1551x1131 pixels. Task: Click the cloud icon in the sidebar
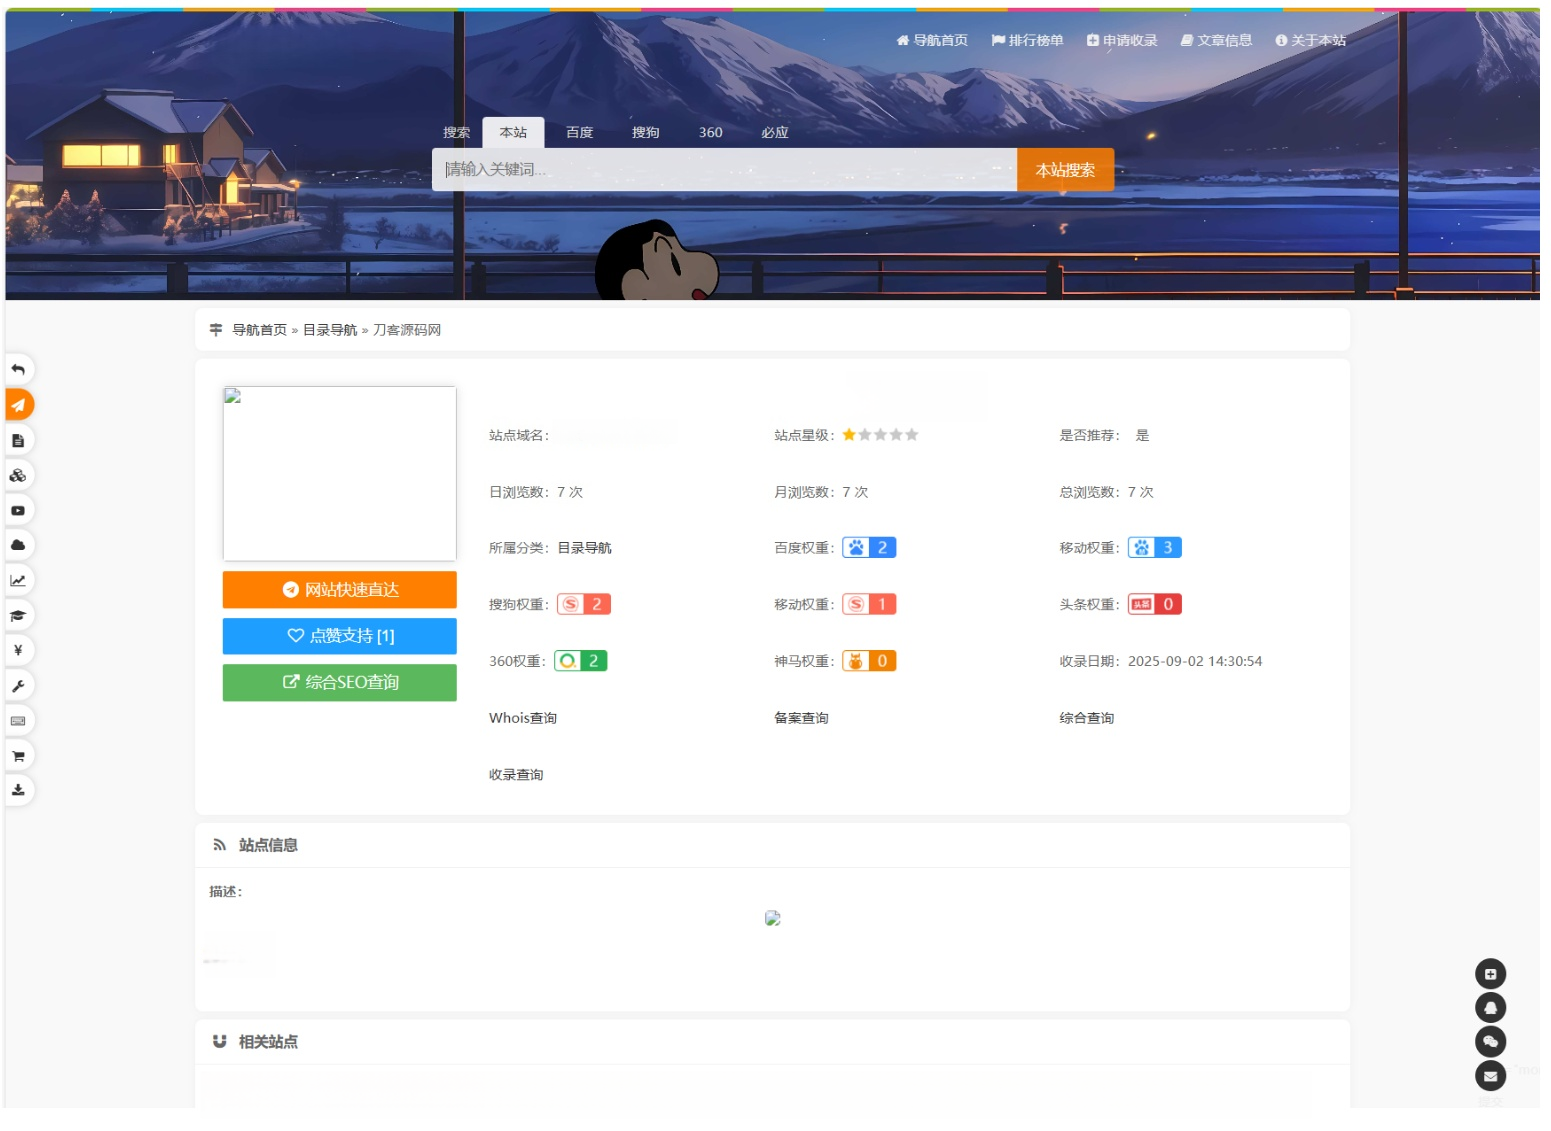[17, 545]
